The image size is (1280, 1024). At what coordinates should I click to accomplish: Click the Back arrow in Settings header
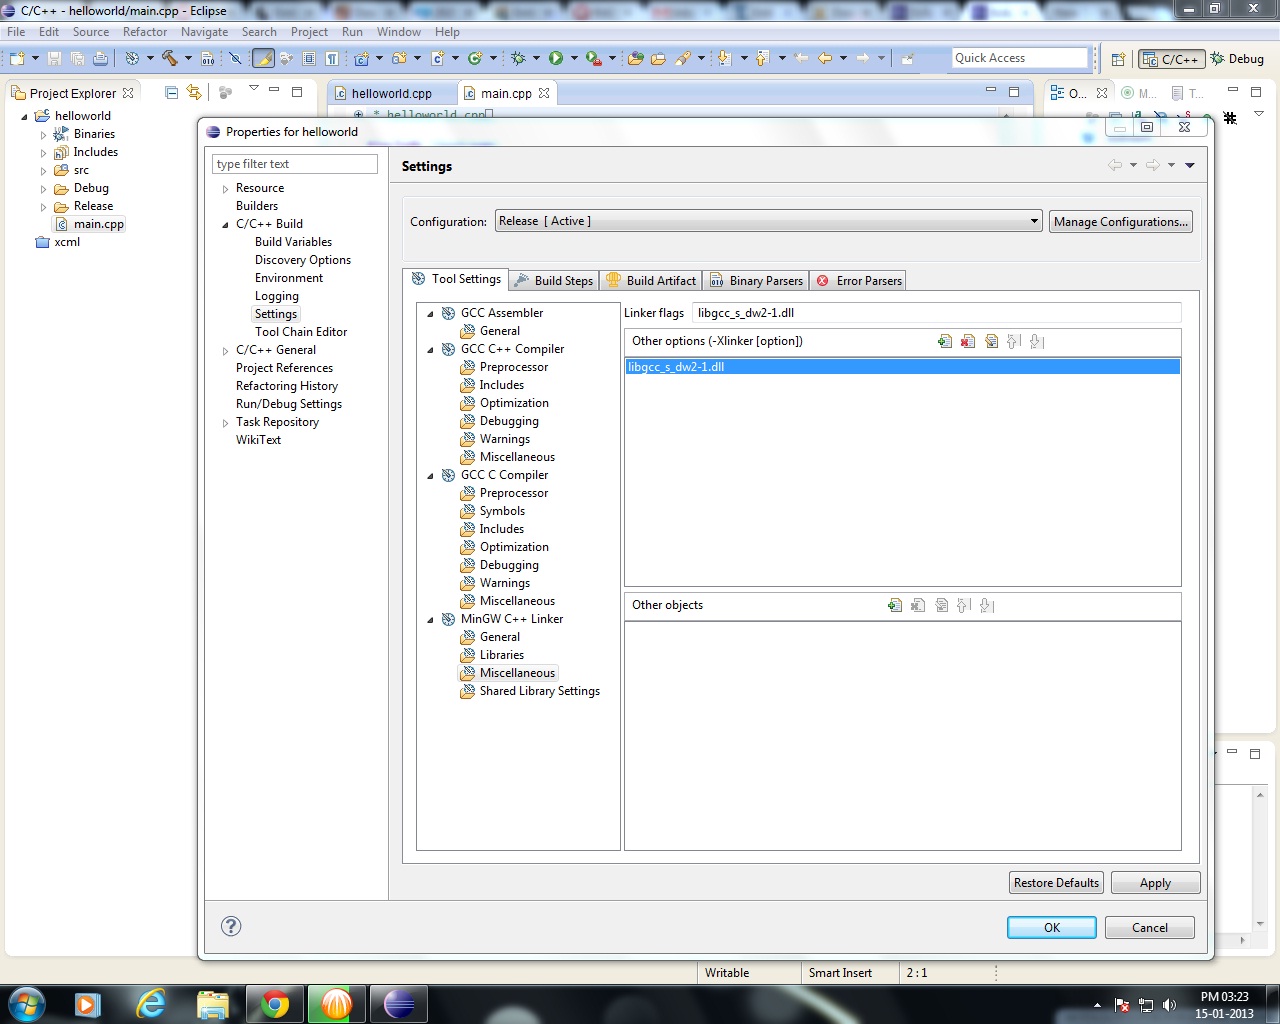coord(1115,165)
